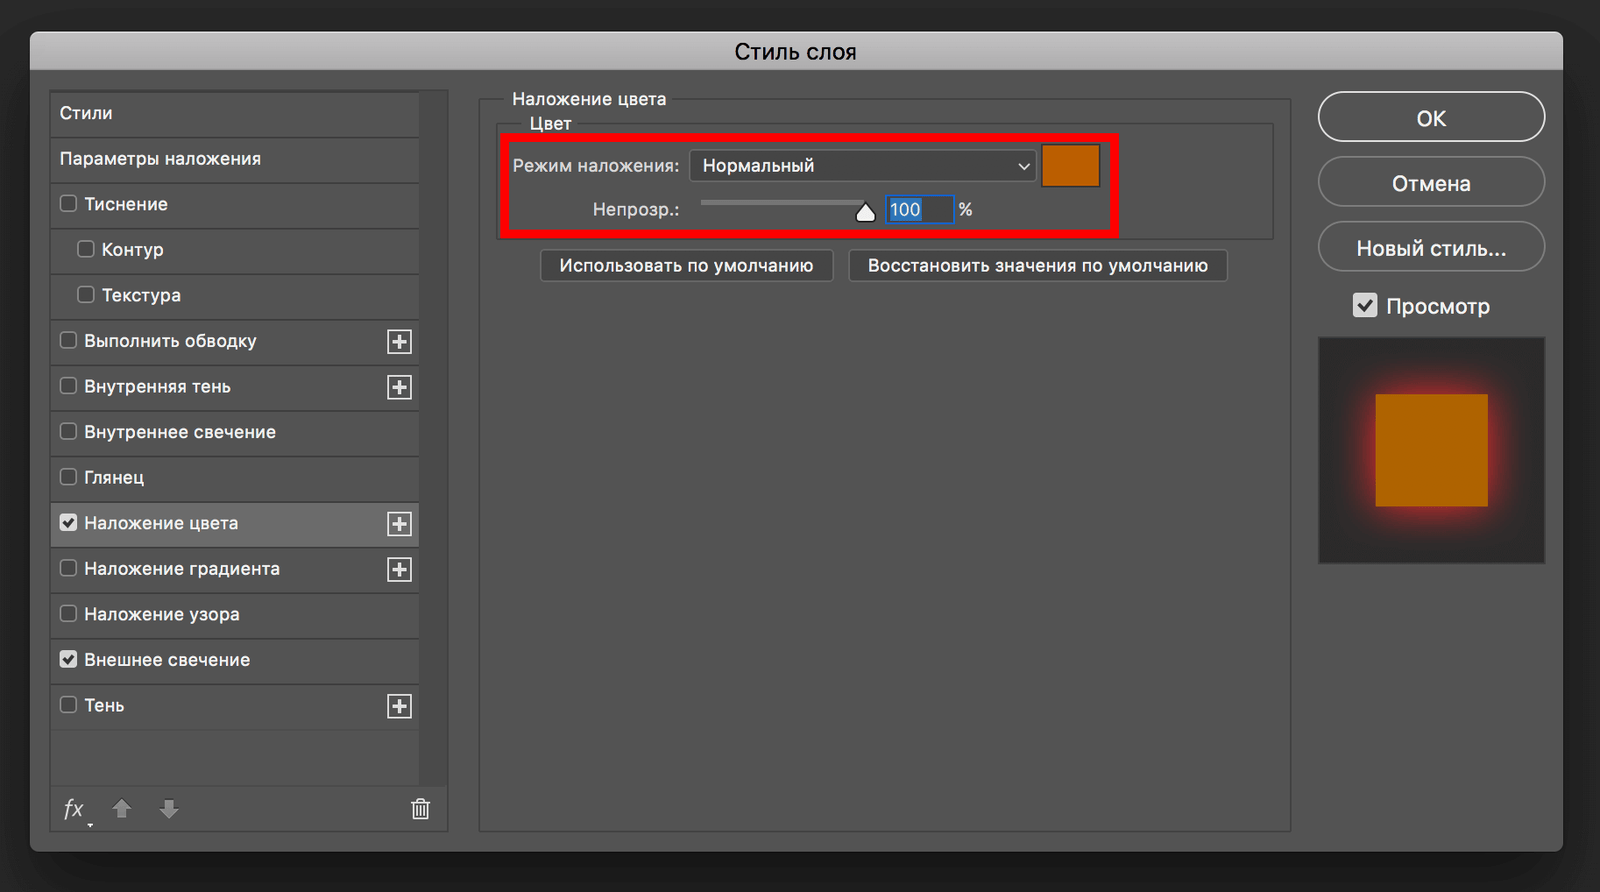Add another Внутренняя тень effect with plus
Image resolution: width=1600 pixels, height=892 pixels.
click(399, 387)
